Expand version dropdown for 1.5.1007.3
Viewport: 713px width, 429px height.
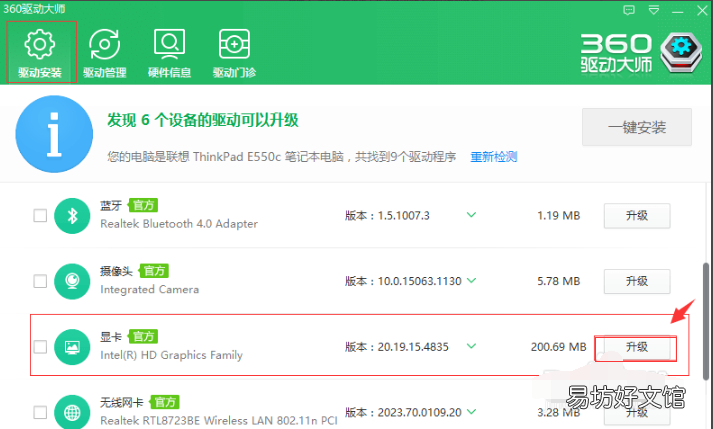pos(472,215)
